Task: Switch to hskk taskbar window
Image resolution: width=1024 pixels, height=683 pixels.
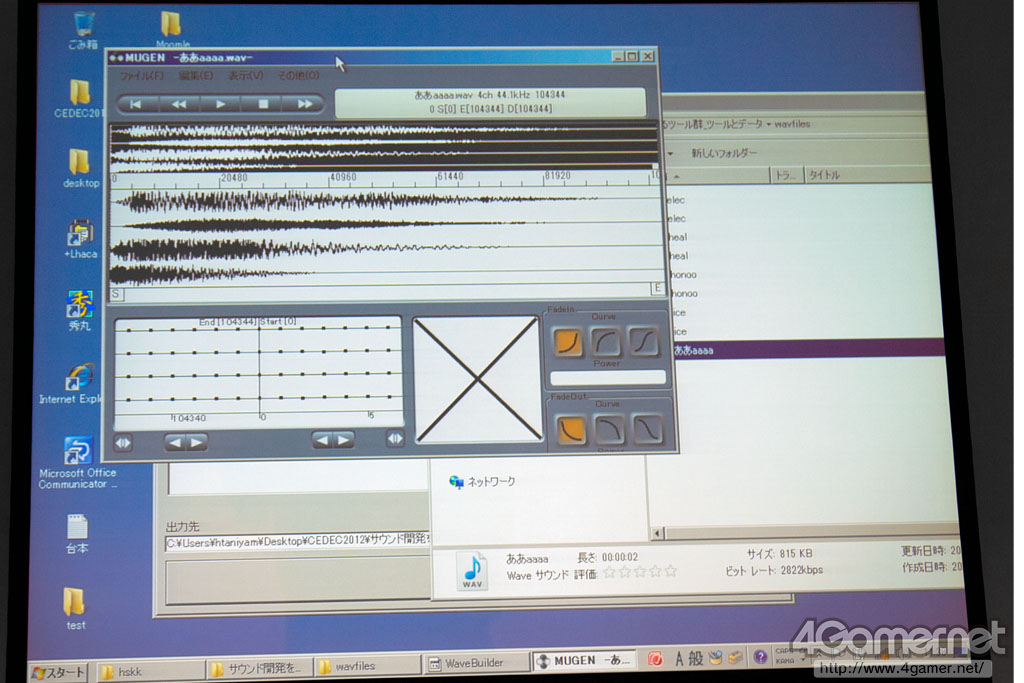Action: click(x=149, y=671)
